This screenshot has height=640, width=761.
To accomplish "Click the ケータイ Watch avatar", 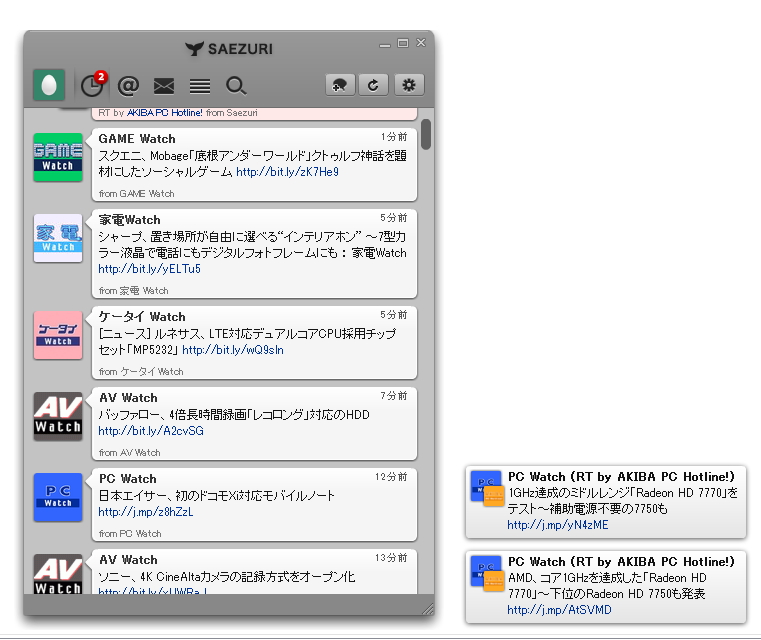I will tap(58, 335).
